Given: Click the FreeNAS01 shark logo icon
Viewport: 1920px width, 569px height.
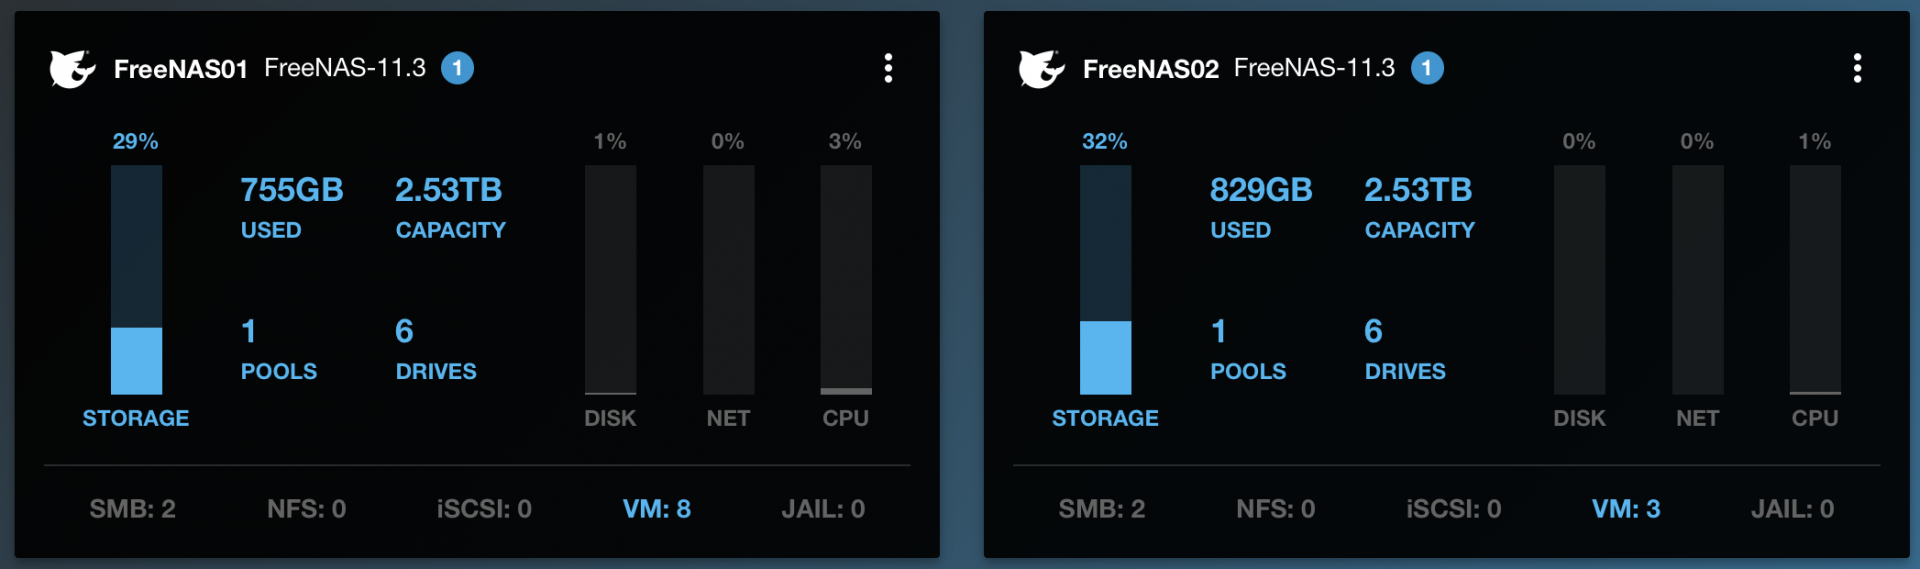Looking at the screenshot, I should pos(72,69).
